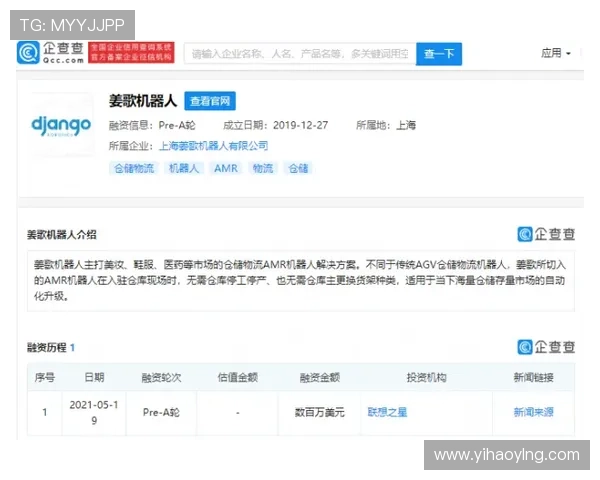The height and width of the screenshot is (480, 600).
Task: Select the 仓储 tag
Action: click(298, 168)
